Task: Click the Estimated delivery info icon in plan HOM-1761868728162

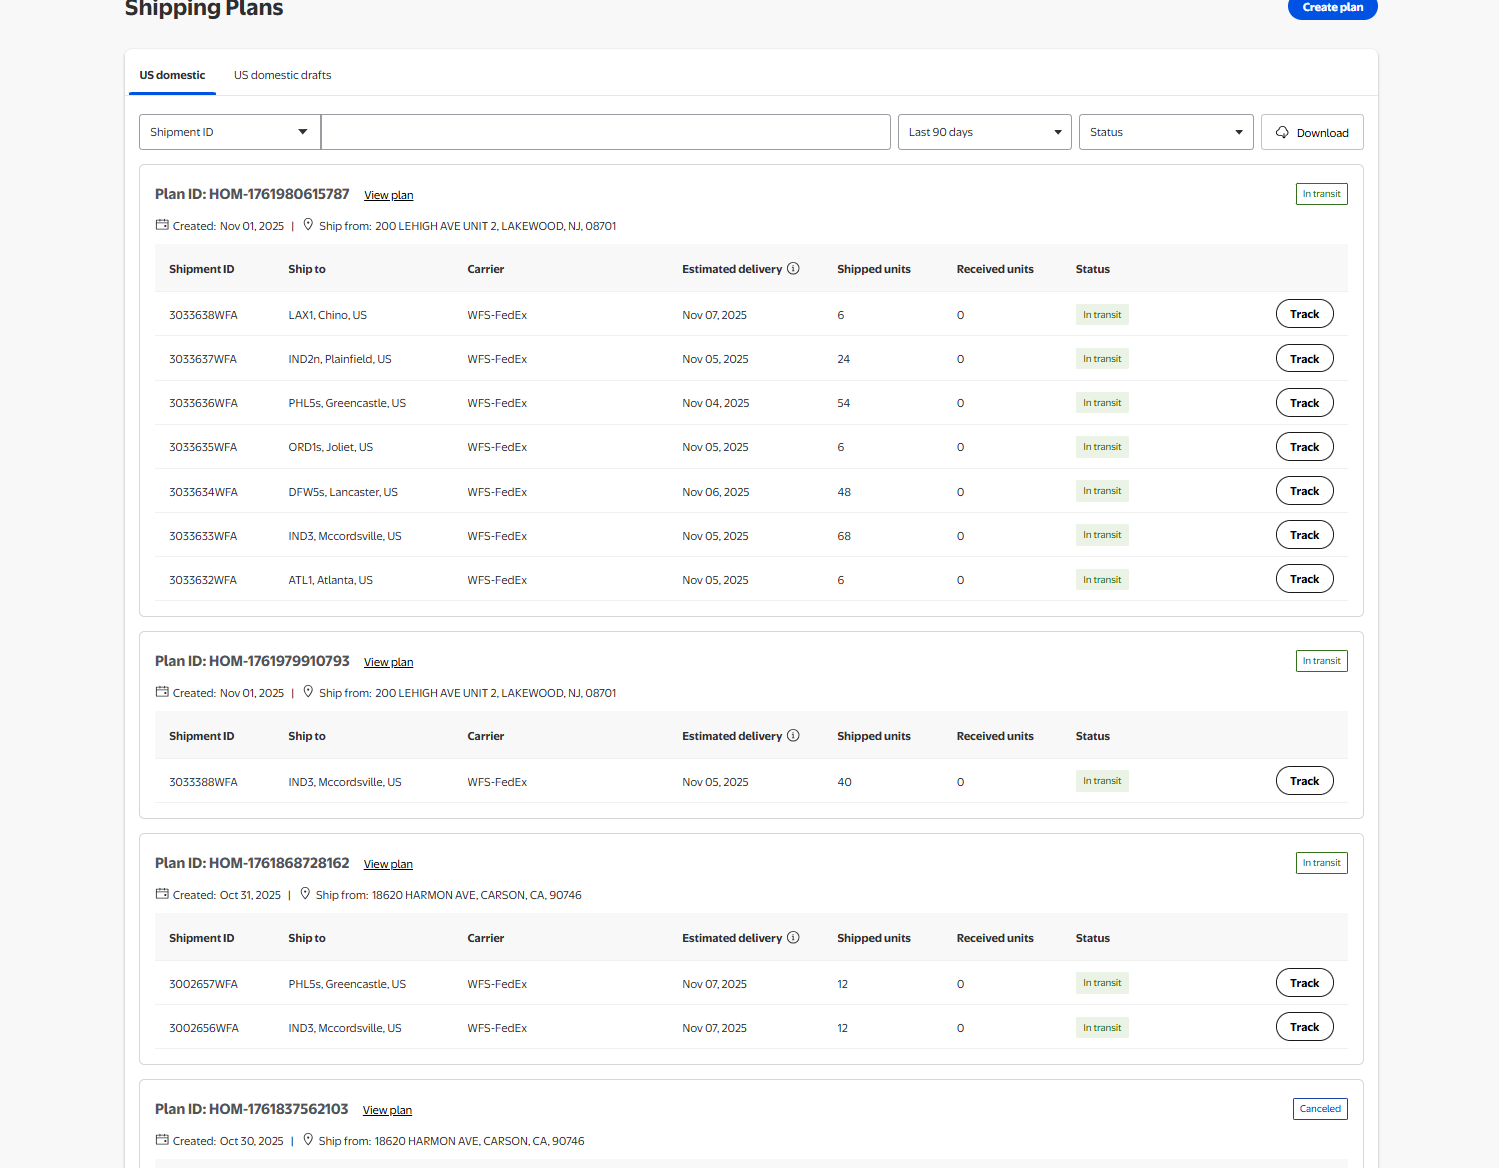Action: [793, 938]
